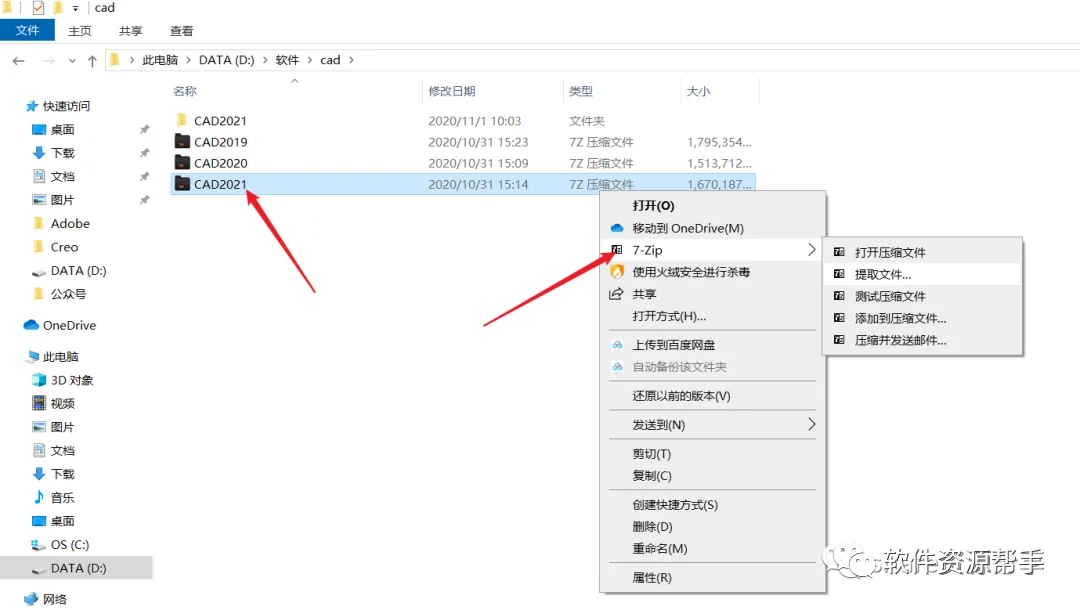Open the 3D 对象 cube icon
The image size is (1080, 610).
pos(39,380)
